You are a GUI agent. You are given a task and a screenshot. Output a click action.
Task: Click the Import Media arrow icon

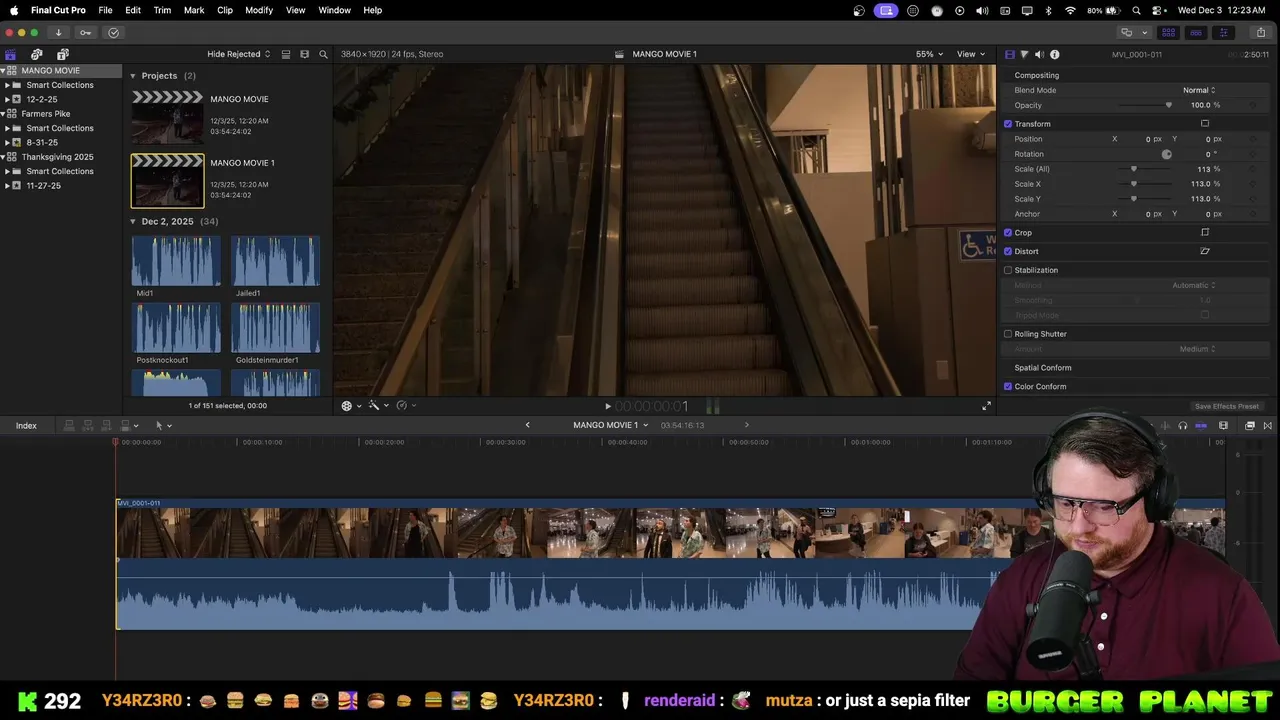point(58,32)
